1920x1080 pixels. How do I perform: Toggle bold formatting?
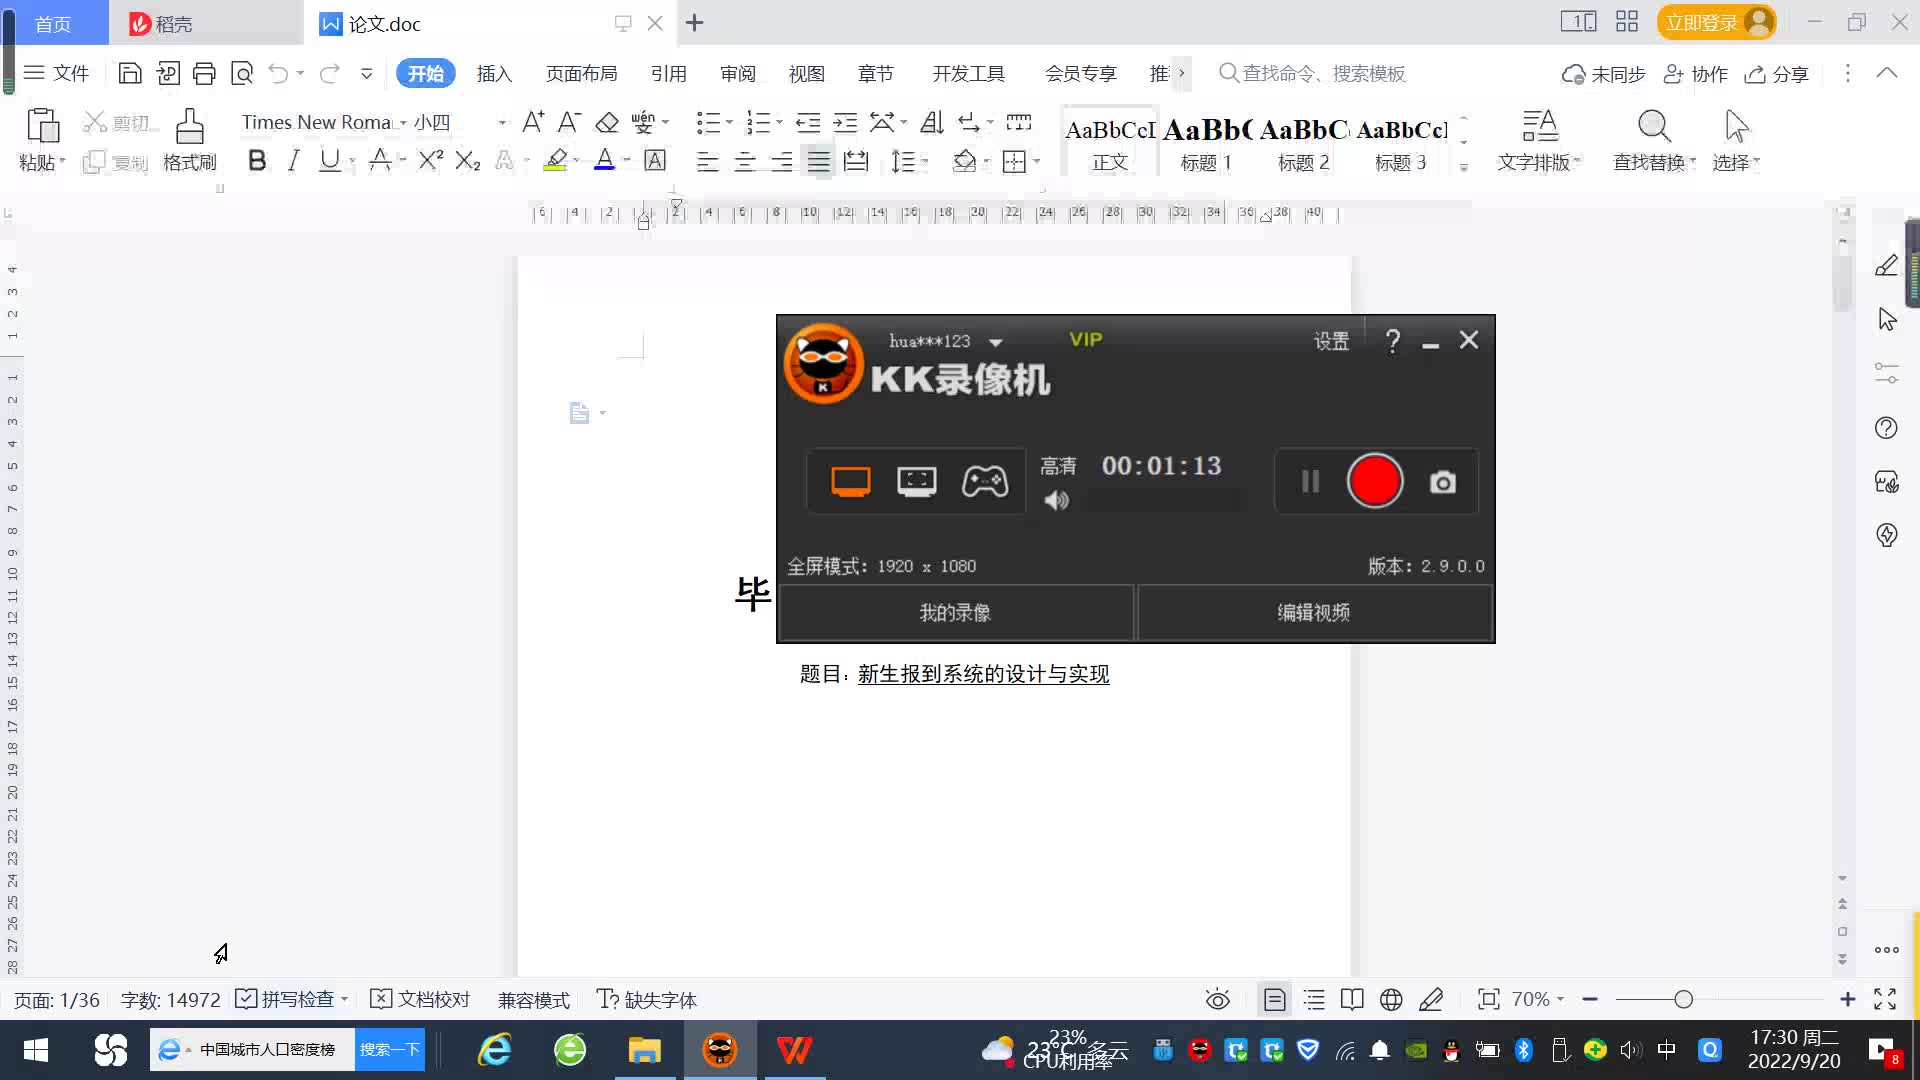tap(257, 160)
